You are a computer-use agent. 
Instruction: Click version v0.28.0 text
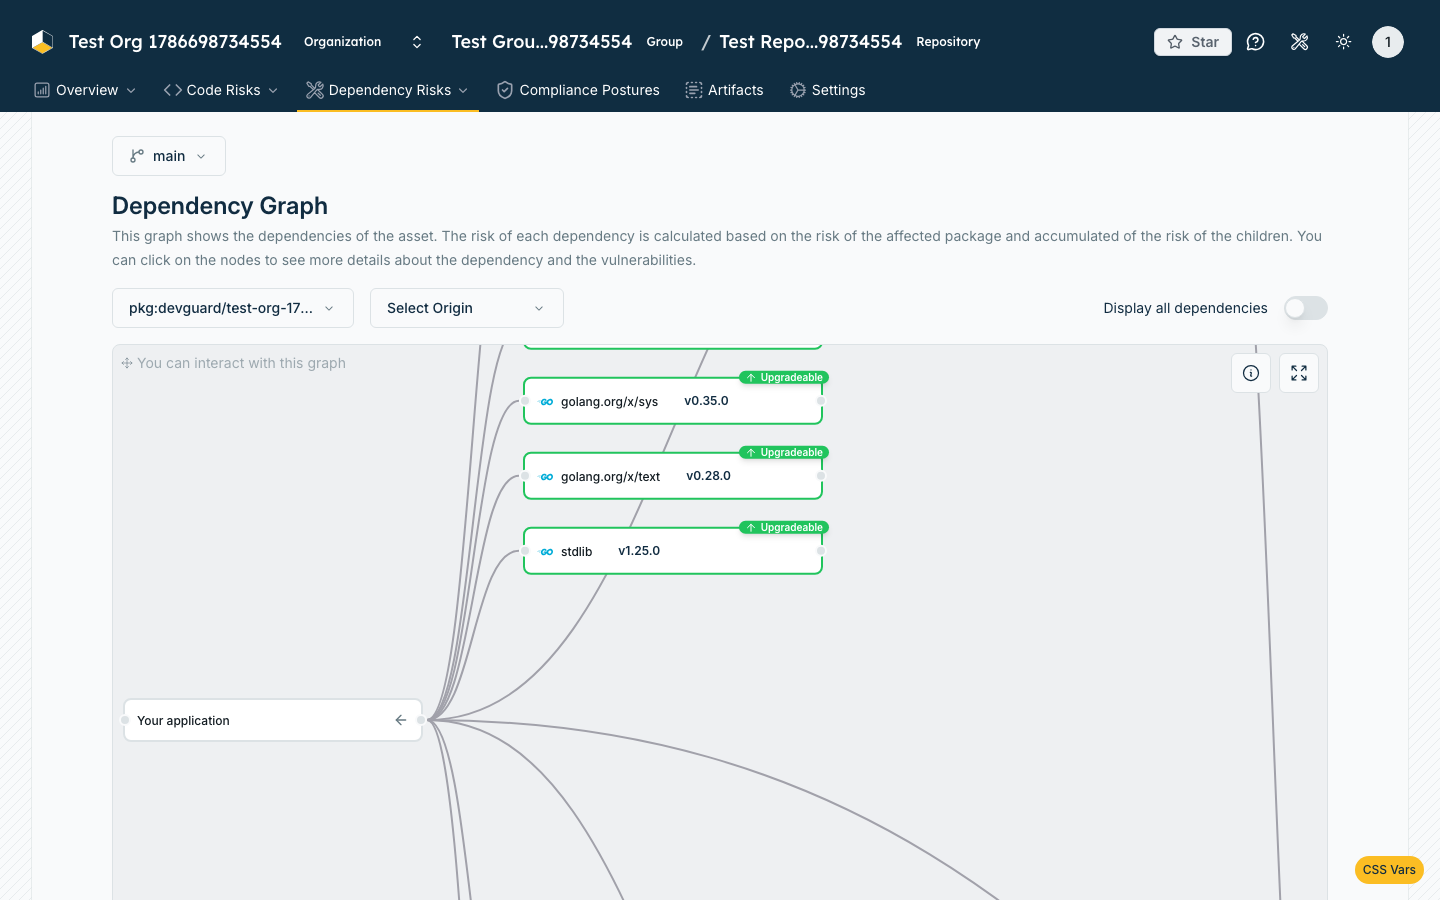708,476
